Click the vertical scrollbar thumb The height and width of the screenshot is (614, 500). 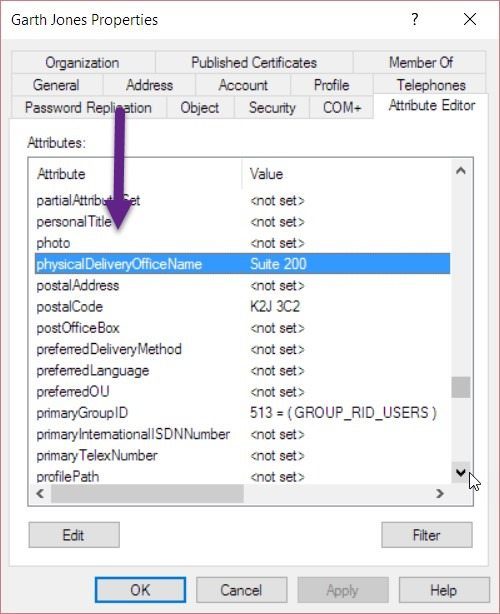coord(461,387)
